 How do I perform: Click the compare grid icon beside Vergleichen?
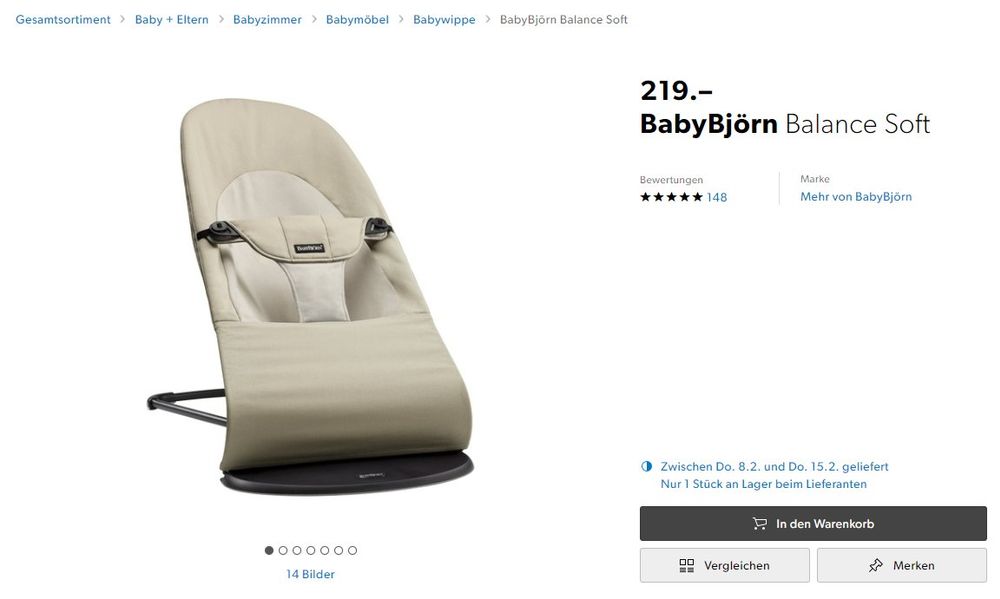[x=686, y=566]
